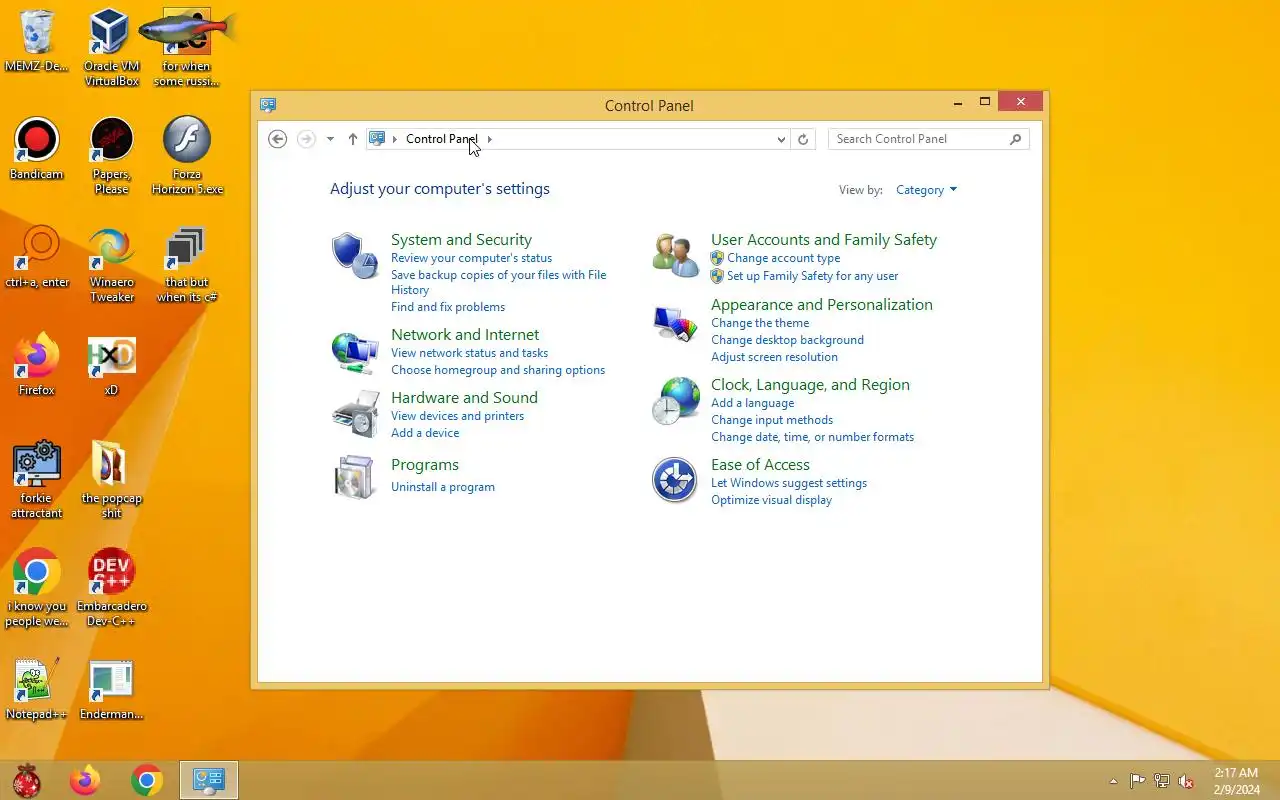Viewport: 1280px width, 800px height.
Task: Click Add a device link
Action: pos(425,433)
